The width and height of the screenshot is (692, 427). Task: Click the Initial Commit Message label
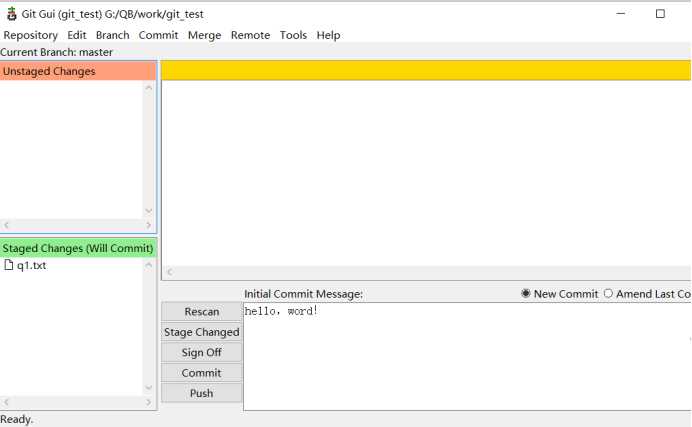(x=304, y=294)
